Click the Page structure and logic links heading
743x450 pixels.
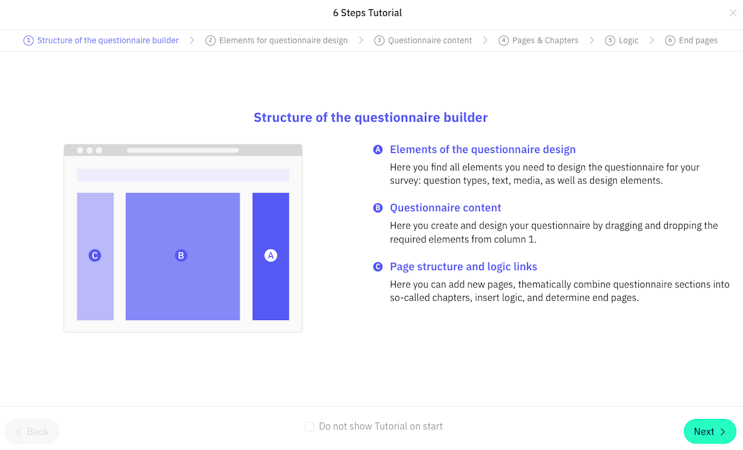463,267
